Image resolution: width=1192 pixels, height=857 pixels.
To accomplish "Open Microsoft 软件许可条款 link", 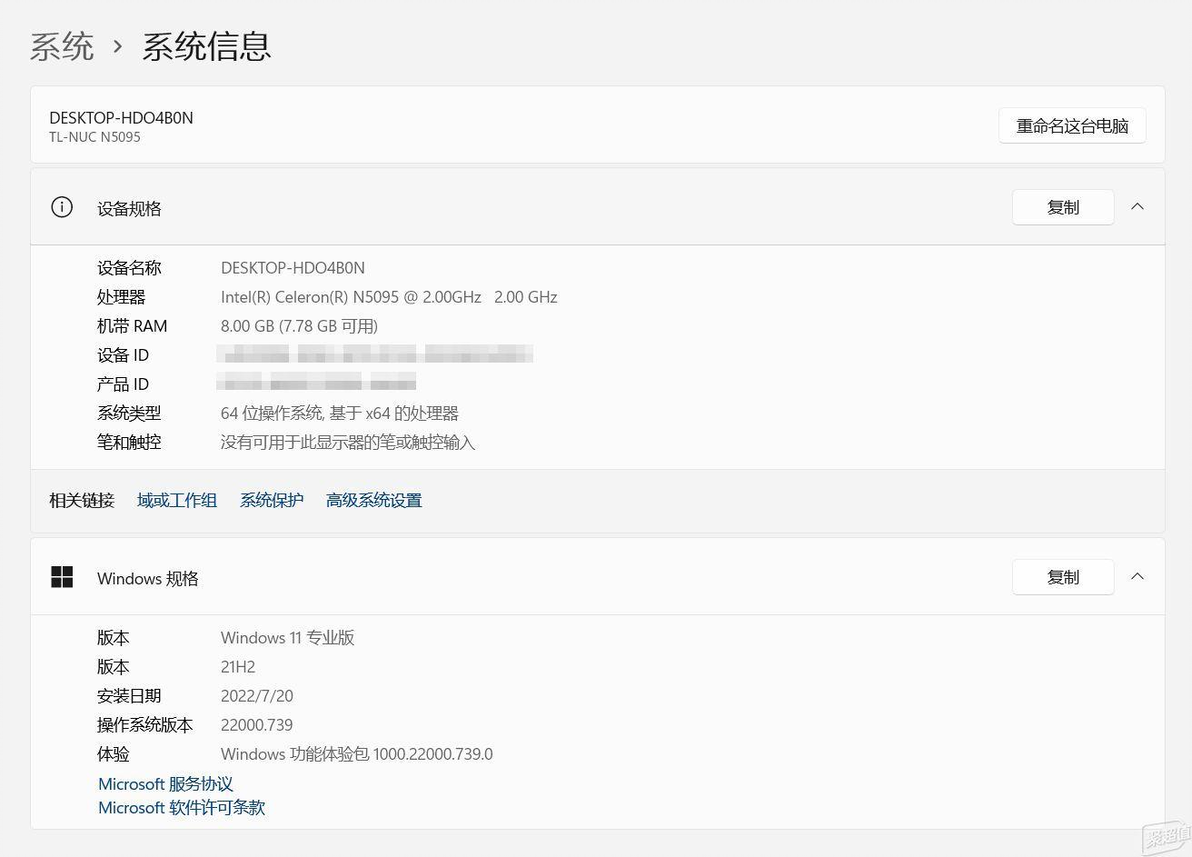I will 182,808.
